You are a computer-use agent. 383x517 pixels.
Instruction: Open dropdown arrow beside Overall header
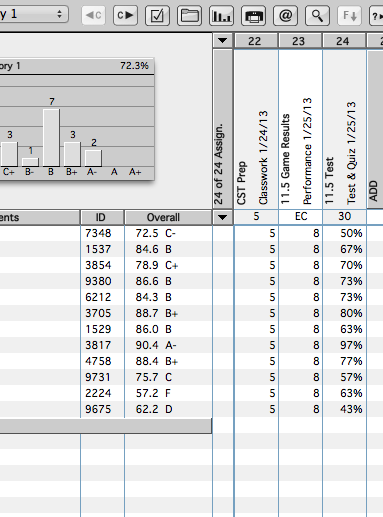coord(222,217)
